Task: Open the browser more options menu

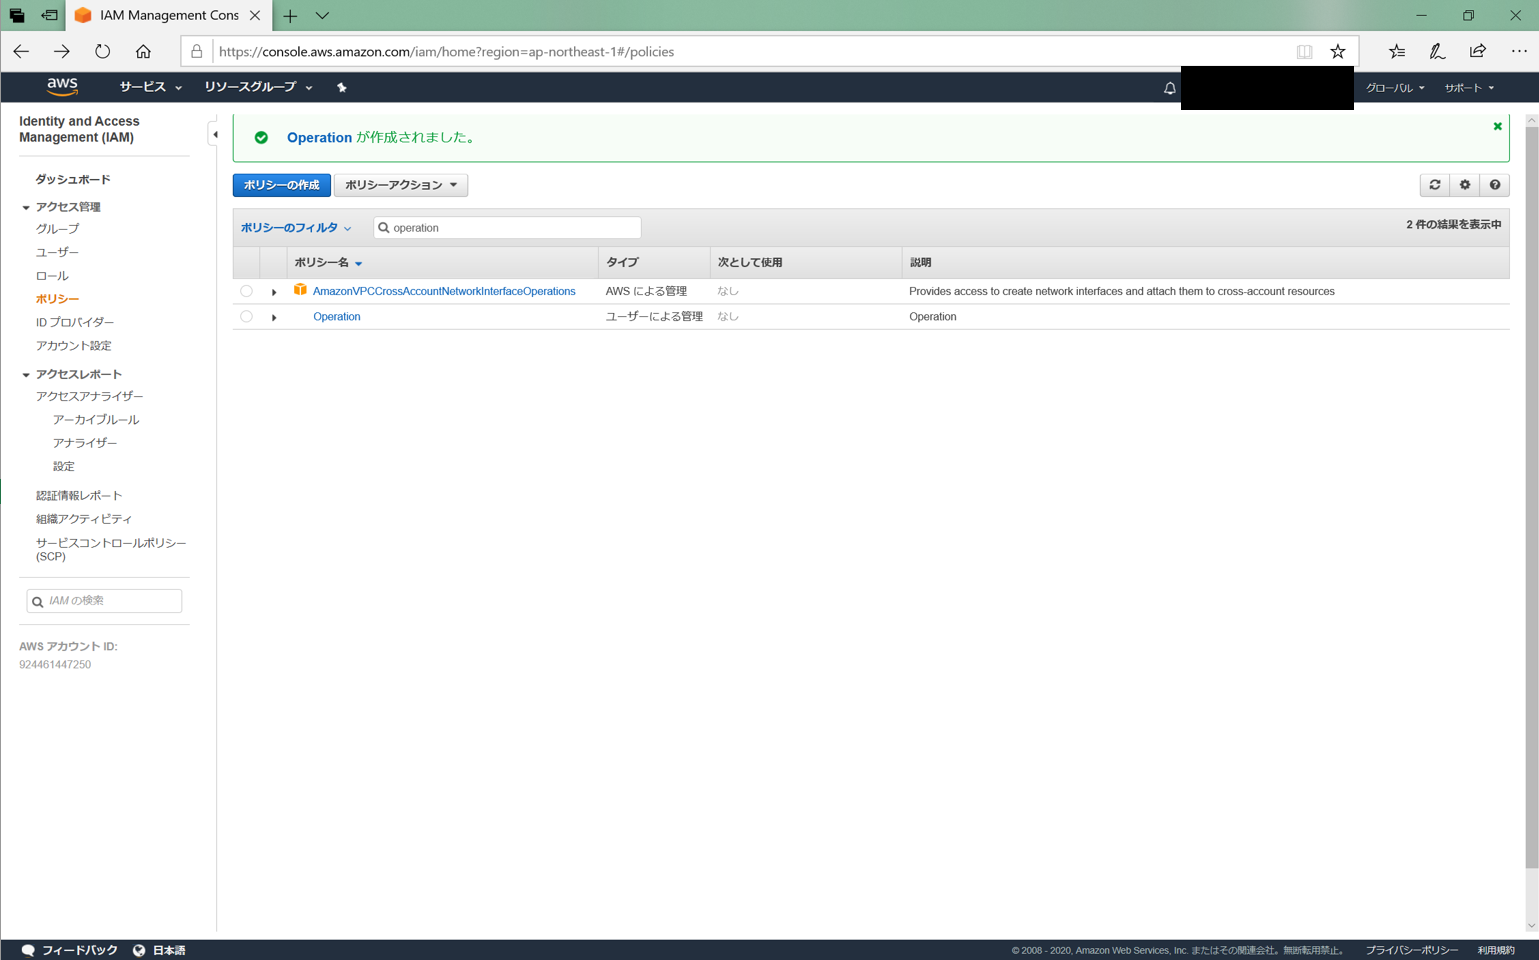Action: 1518,51
